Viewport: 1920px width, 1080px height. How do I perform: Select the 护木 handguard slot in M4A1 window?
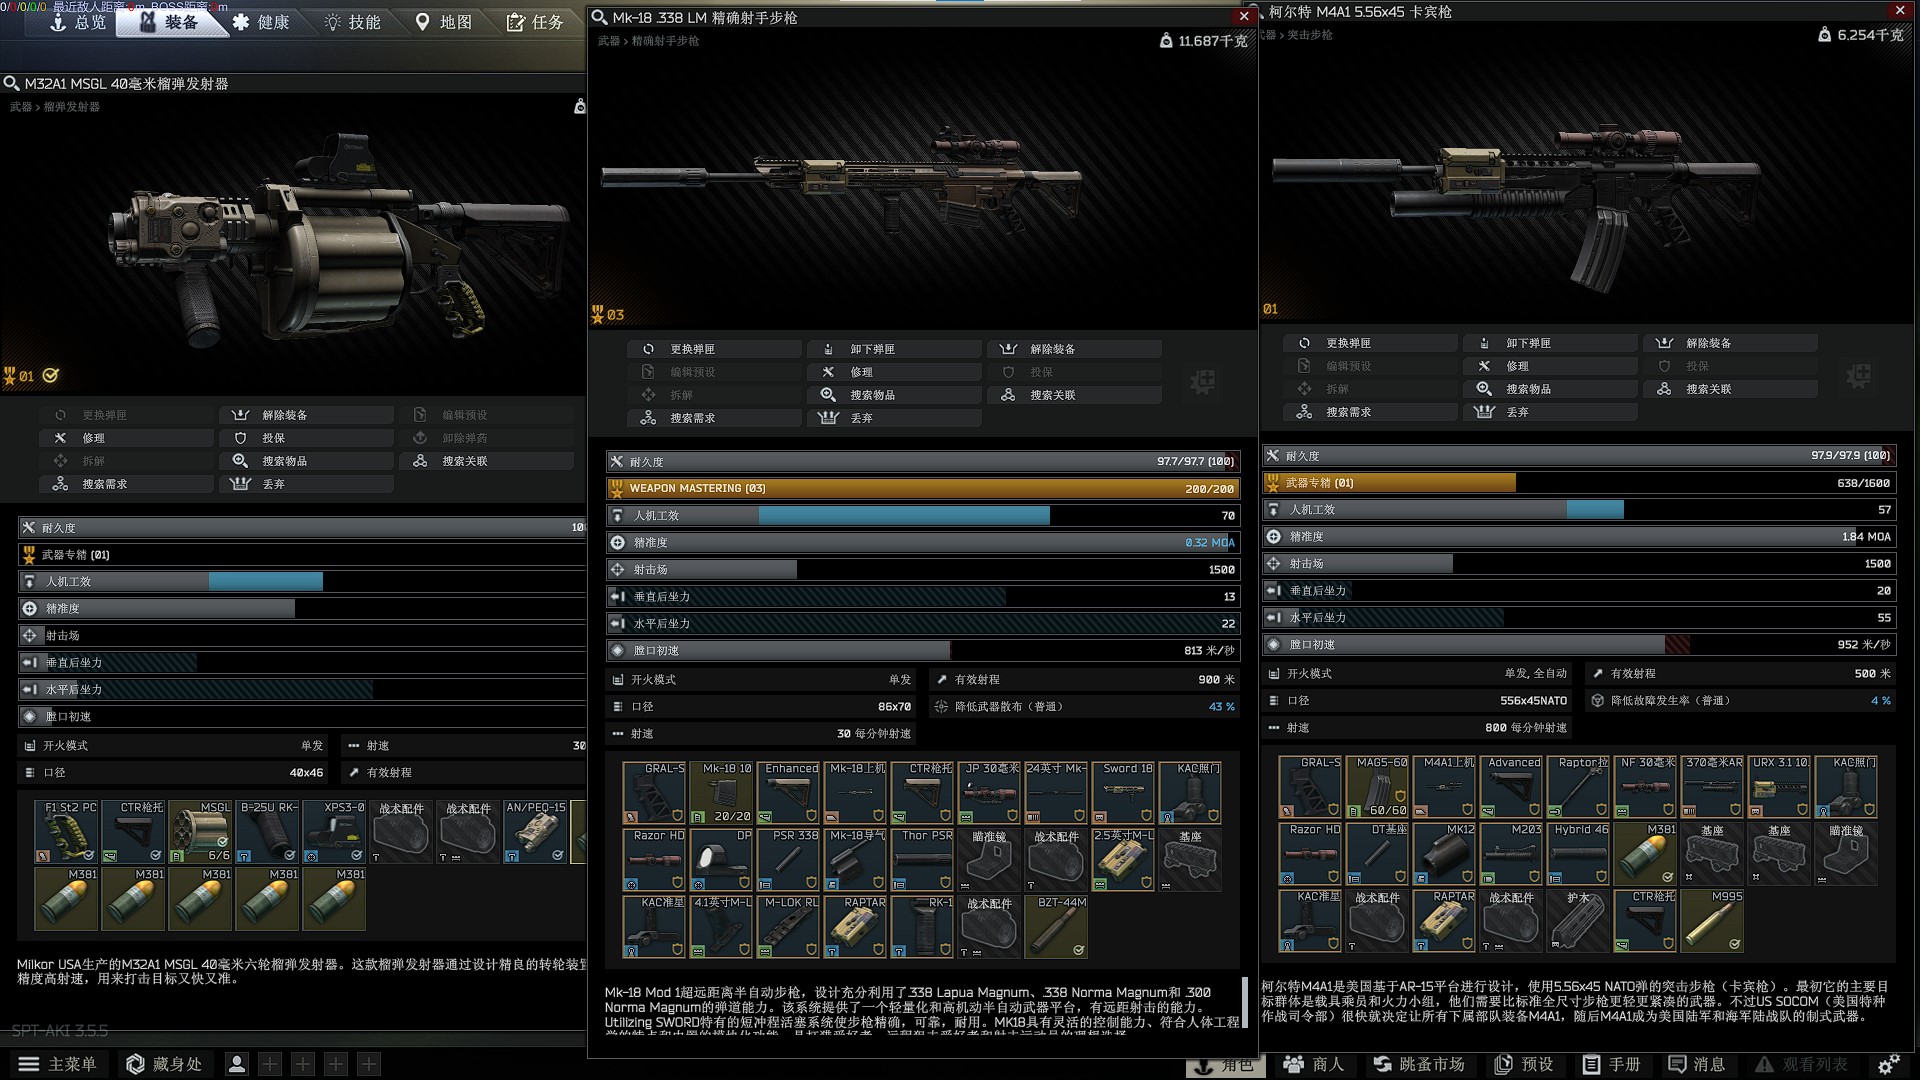[x=1578, y=920]
